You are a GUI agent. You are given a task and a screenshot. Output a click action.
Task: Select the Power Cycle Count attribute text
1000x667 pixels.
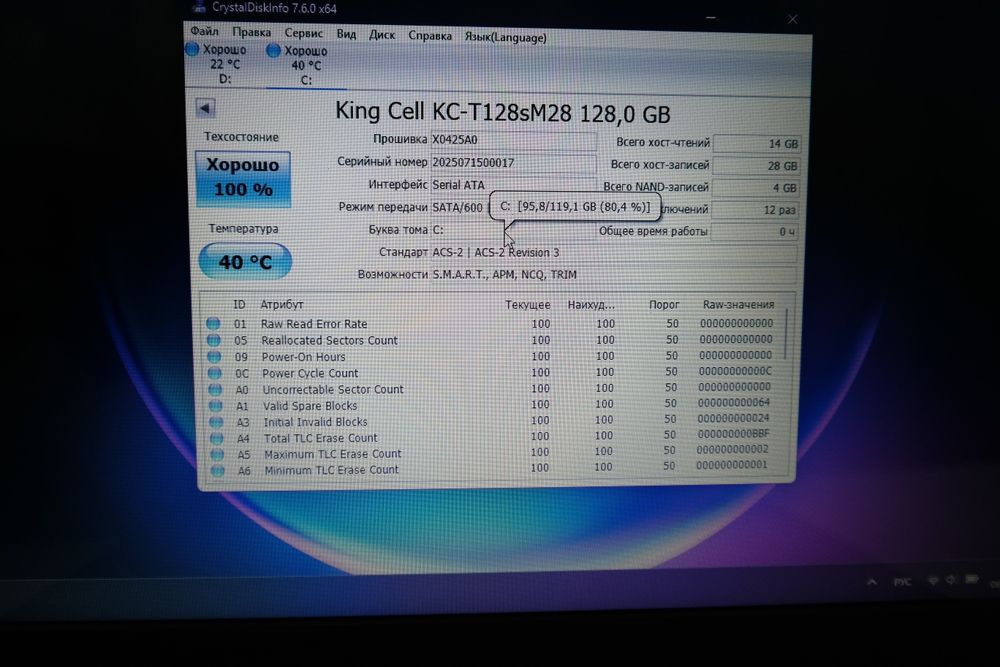coord(310,374)
